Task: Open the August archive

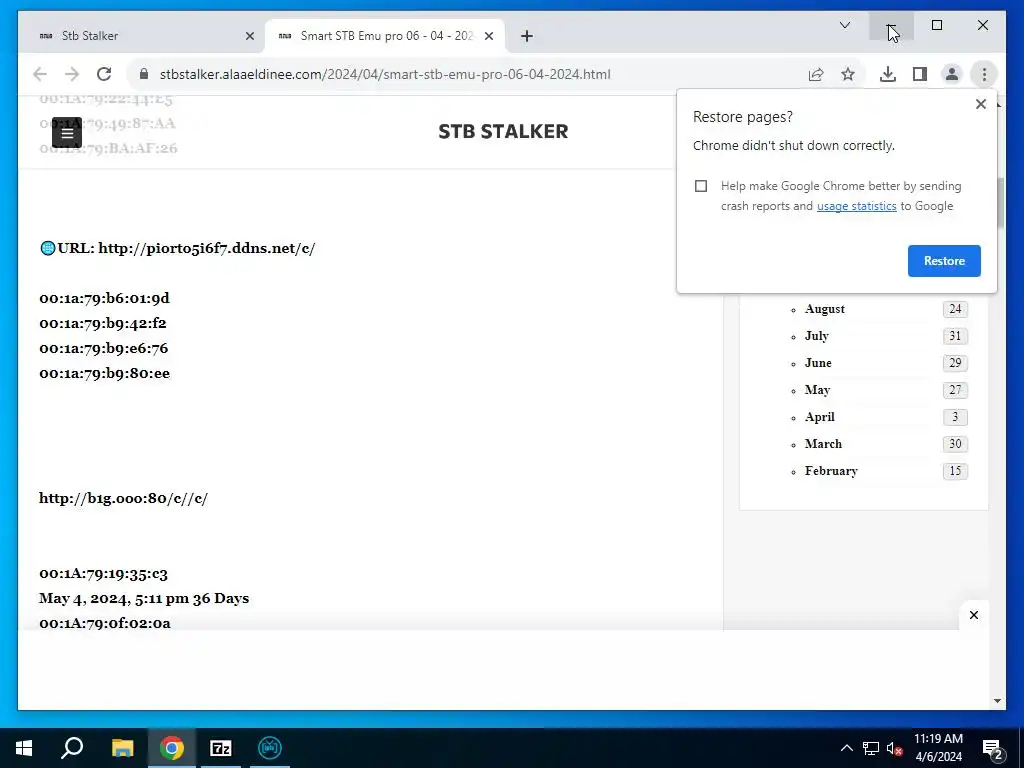Action: pos(824,309)
